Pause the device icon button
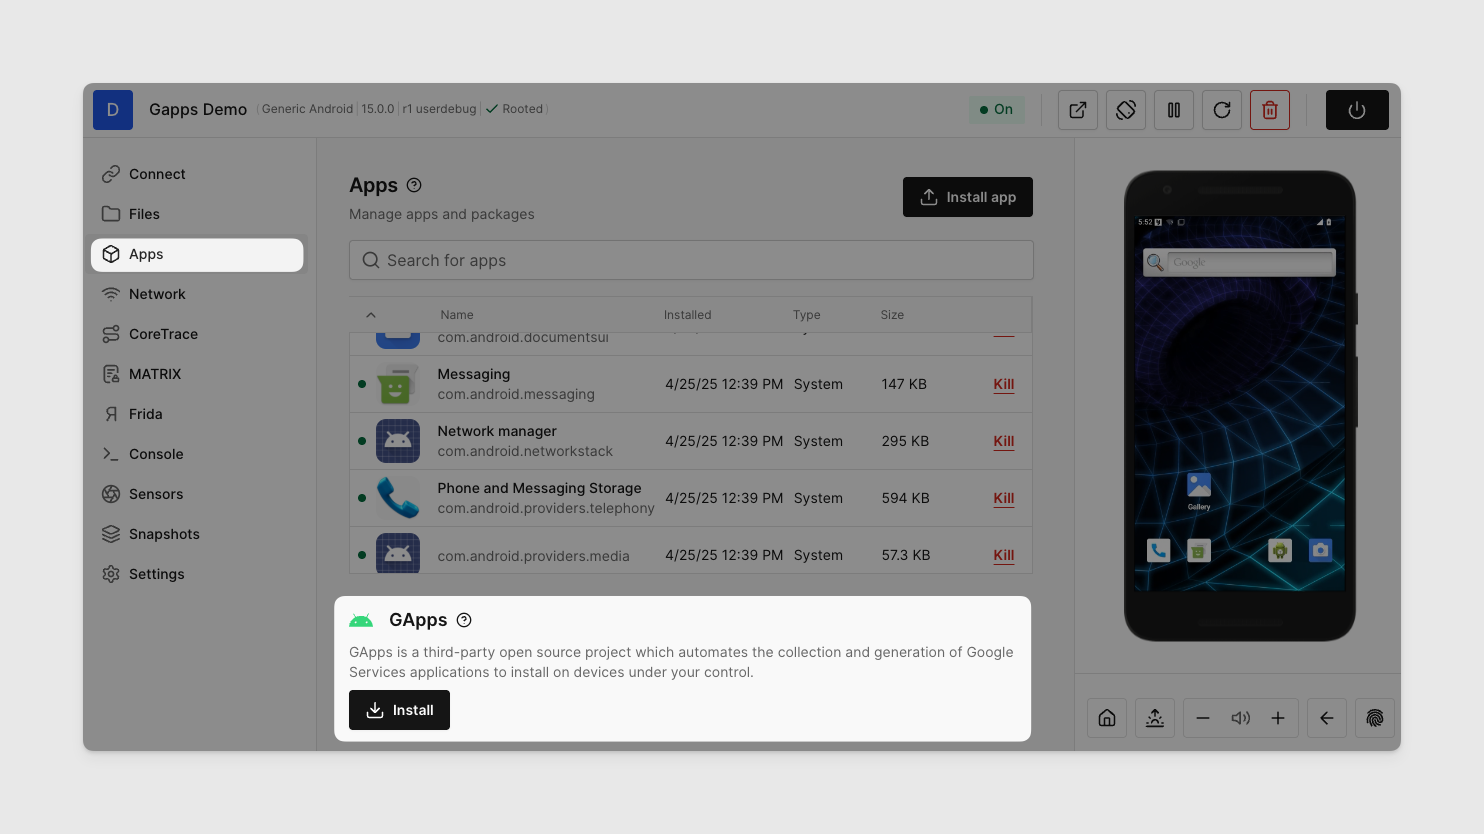1484x834 pixels. (1174, 110)
